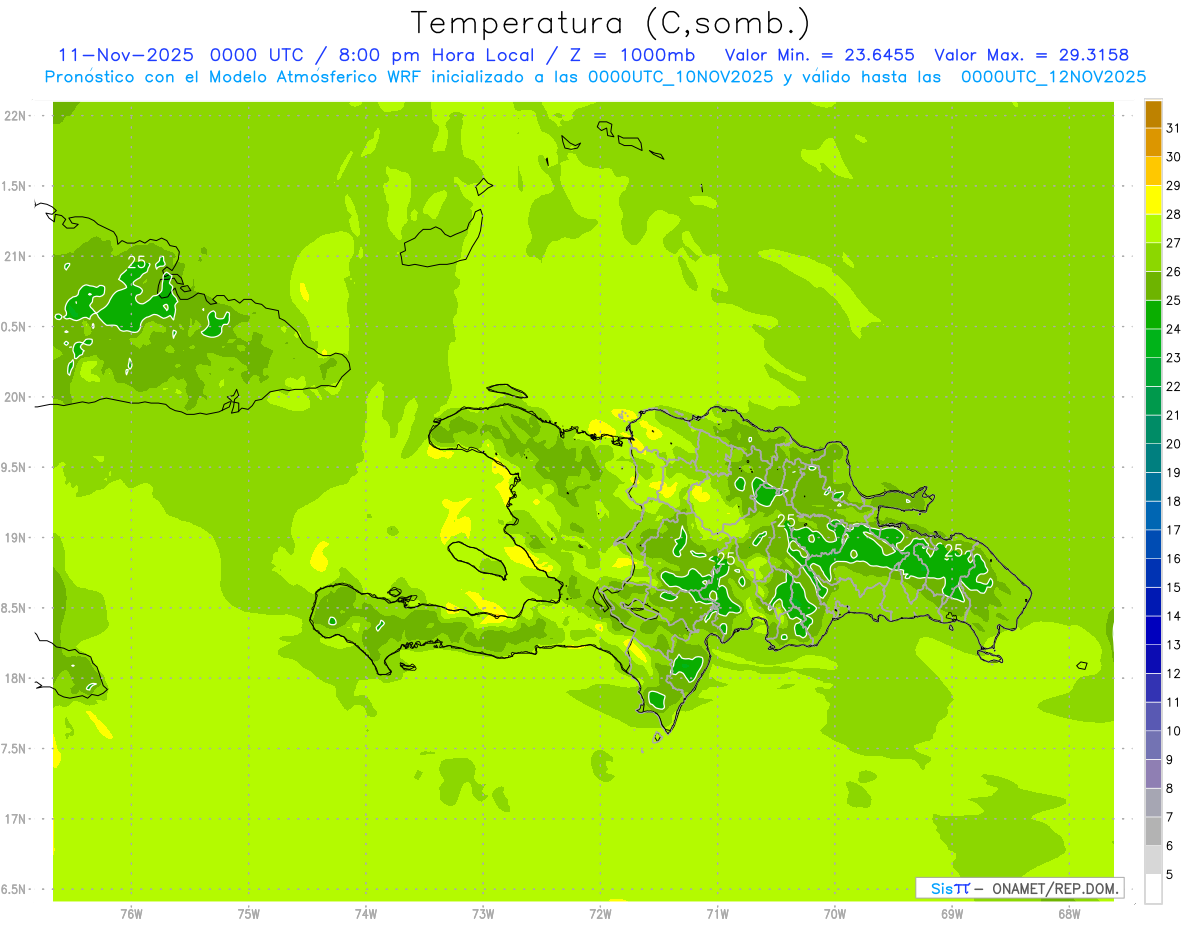Click the "17N" latitude label
The width and height of the screenshot is (1200, 927).
click(x=15, y=819)
